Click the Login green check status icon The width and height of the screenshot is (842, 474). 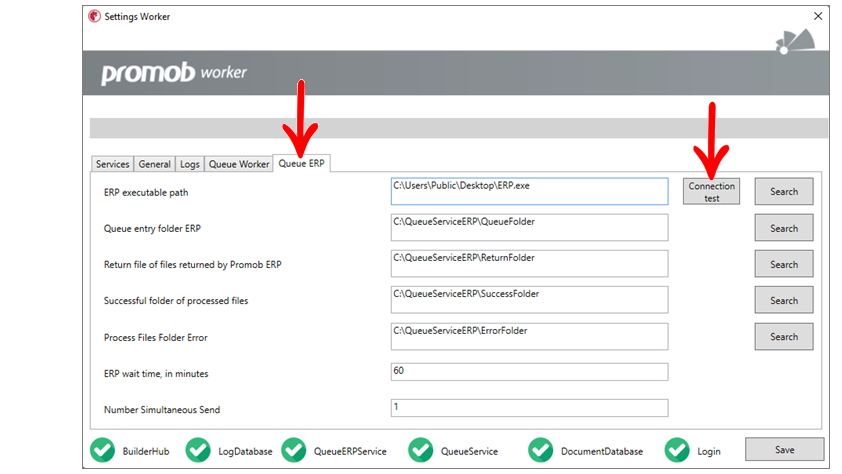coord(677,450)
